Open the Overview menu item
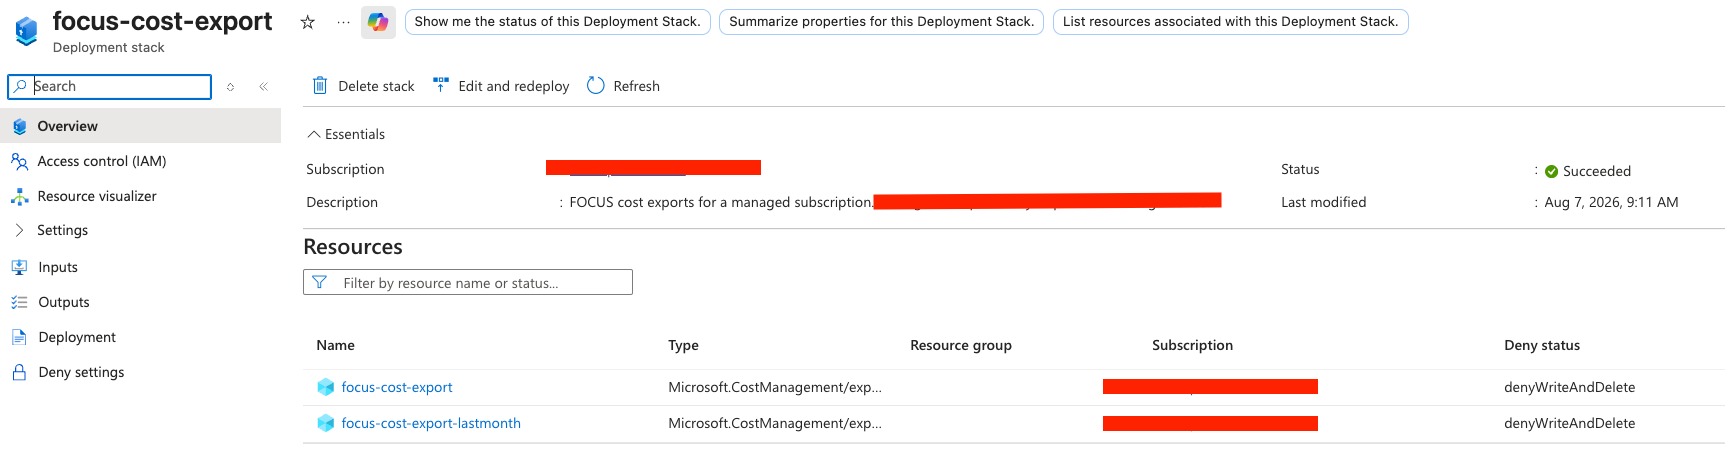The width and height of the screenshot is (1725, 453). (x=140, y=126)
